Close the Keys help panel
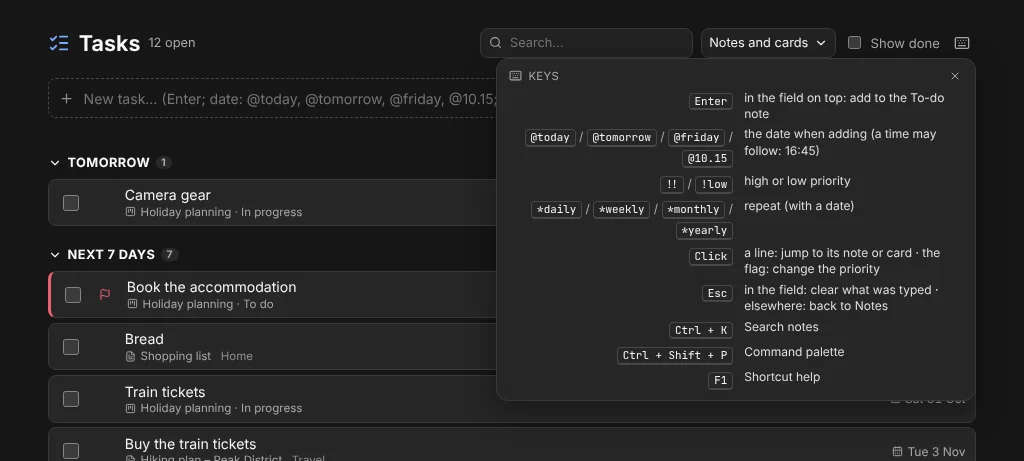This screenshot has width=1024, height=461. [955, 76]
